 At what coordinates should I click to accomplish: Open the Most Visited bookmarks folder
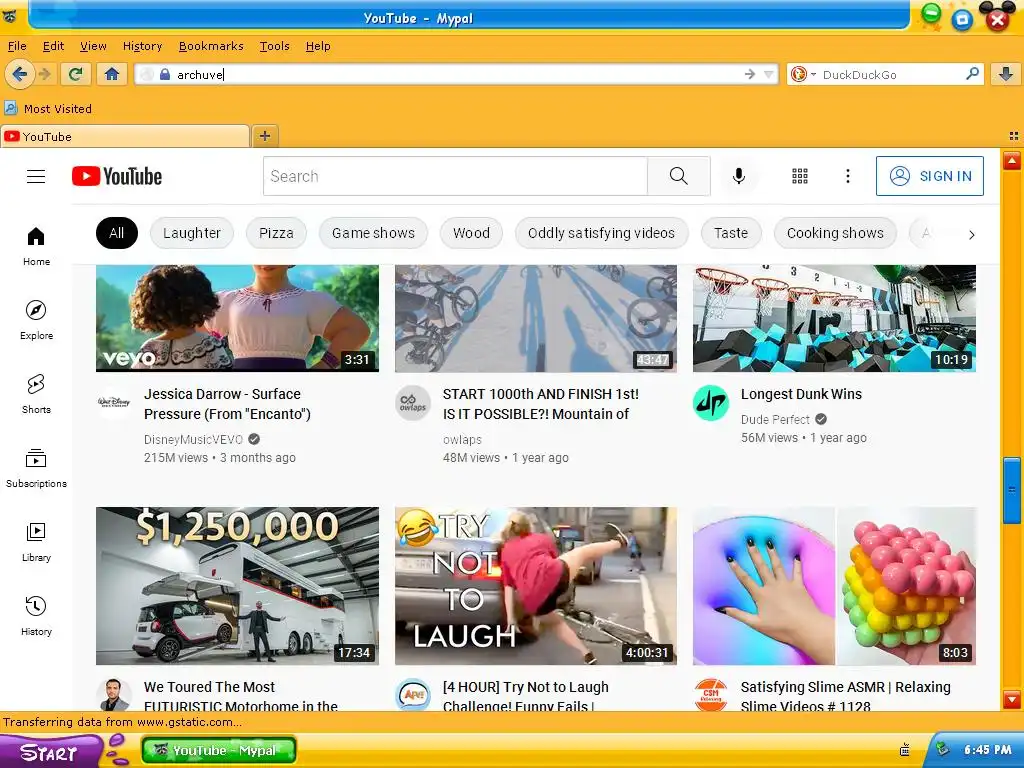tap(48, 108)
